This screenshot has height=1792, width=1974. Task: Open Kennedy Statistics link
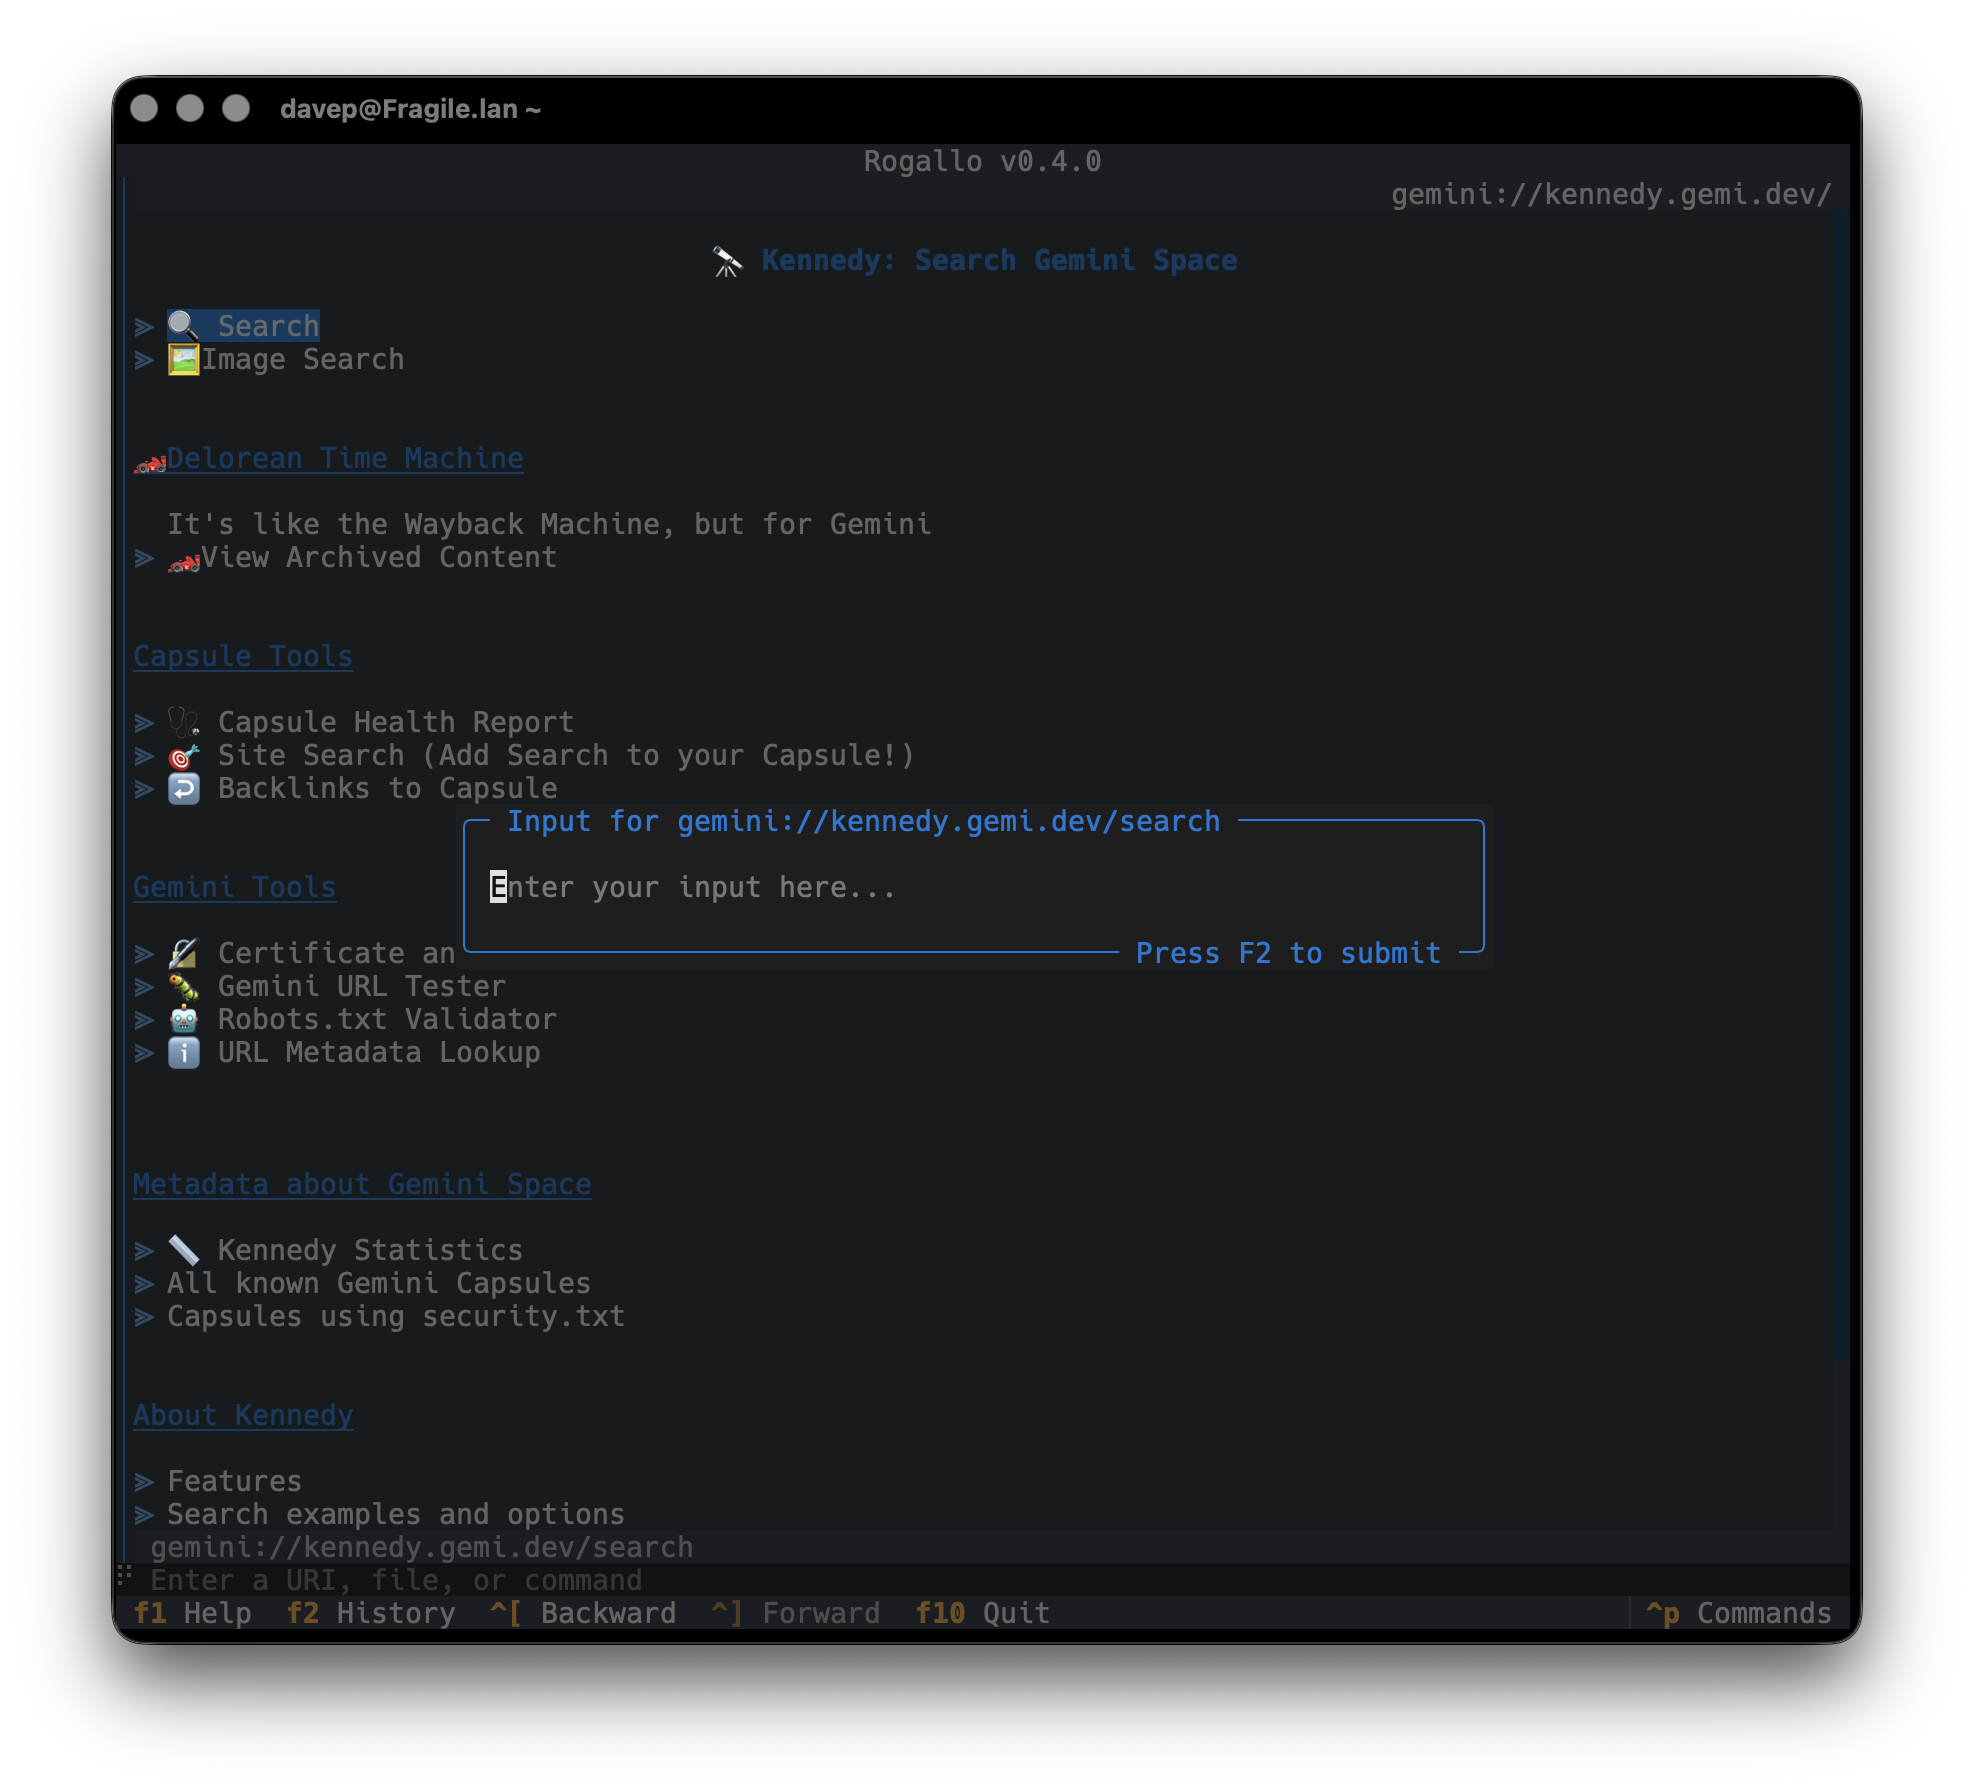pyautogui.click(x=345, y=1250)
